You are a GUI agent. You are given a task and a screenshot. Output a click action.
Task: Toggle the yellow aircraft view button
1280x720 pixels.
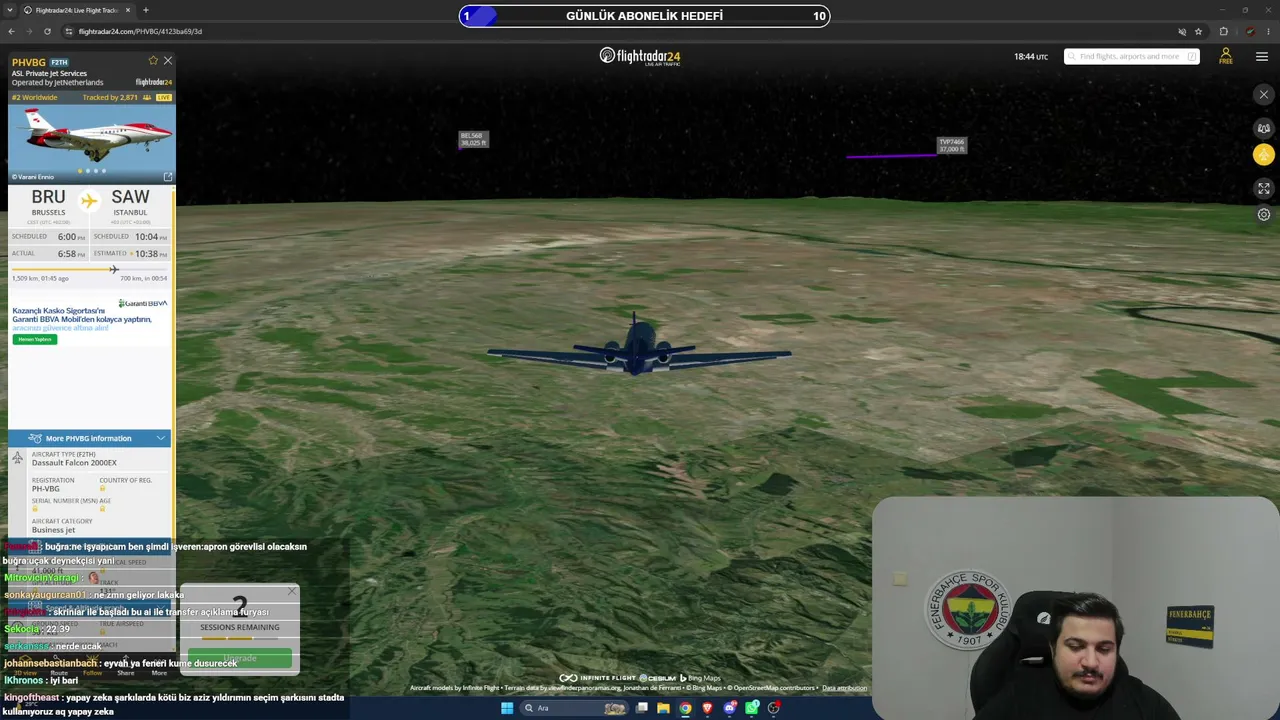click(1264, 155)
